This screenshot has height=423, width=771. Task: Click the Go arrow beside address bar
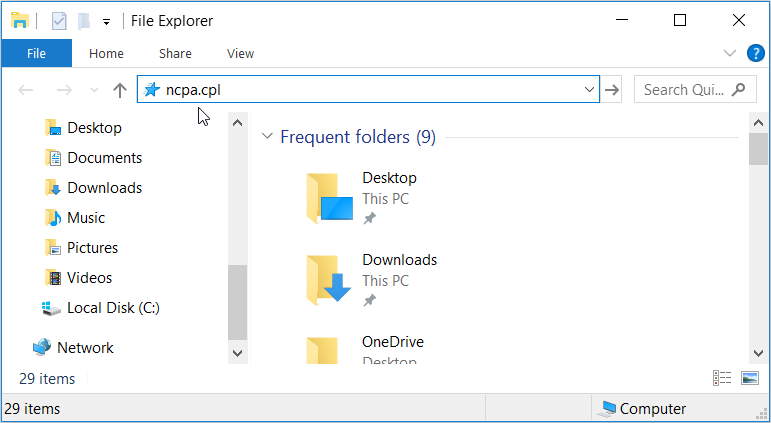(x=613, y=90)
